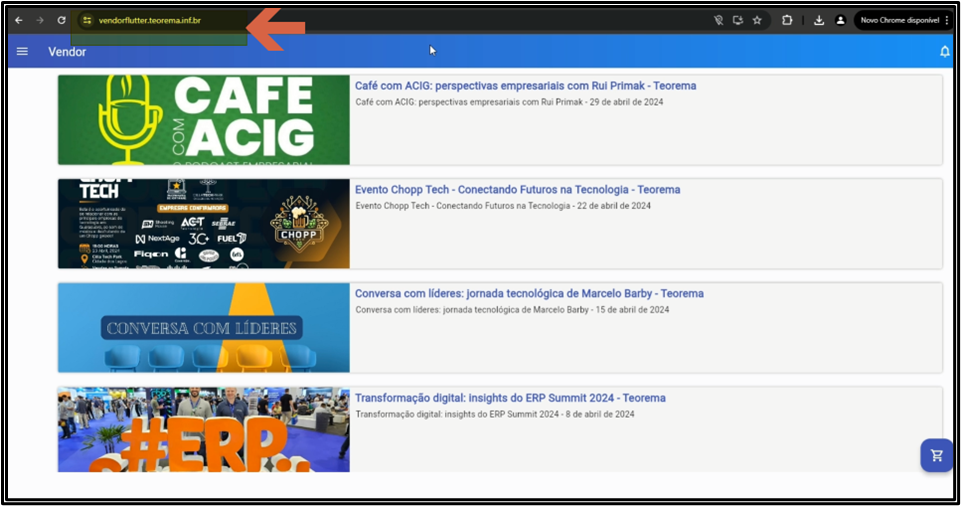Bookmark this page with the star icon
This screenshot has height=506, width=961.
pyautogui.click(x=757, y=20)
